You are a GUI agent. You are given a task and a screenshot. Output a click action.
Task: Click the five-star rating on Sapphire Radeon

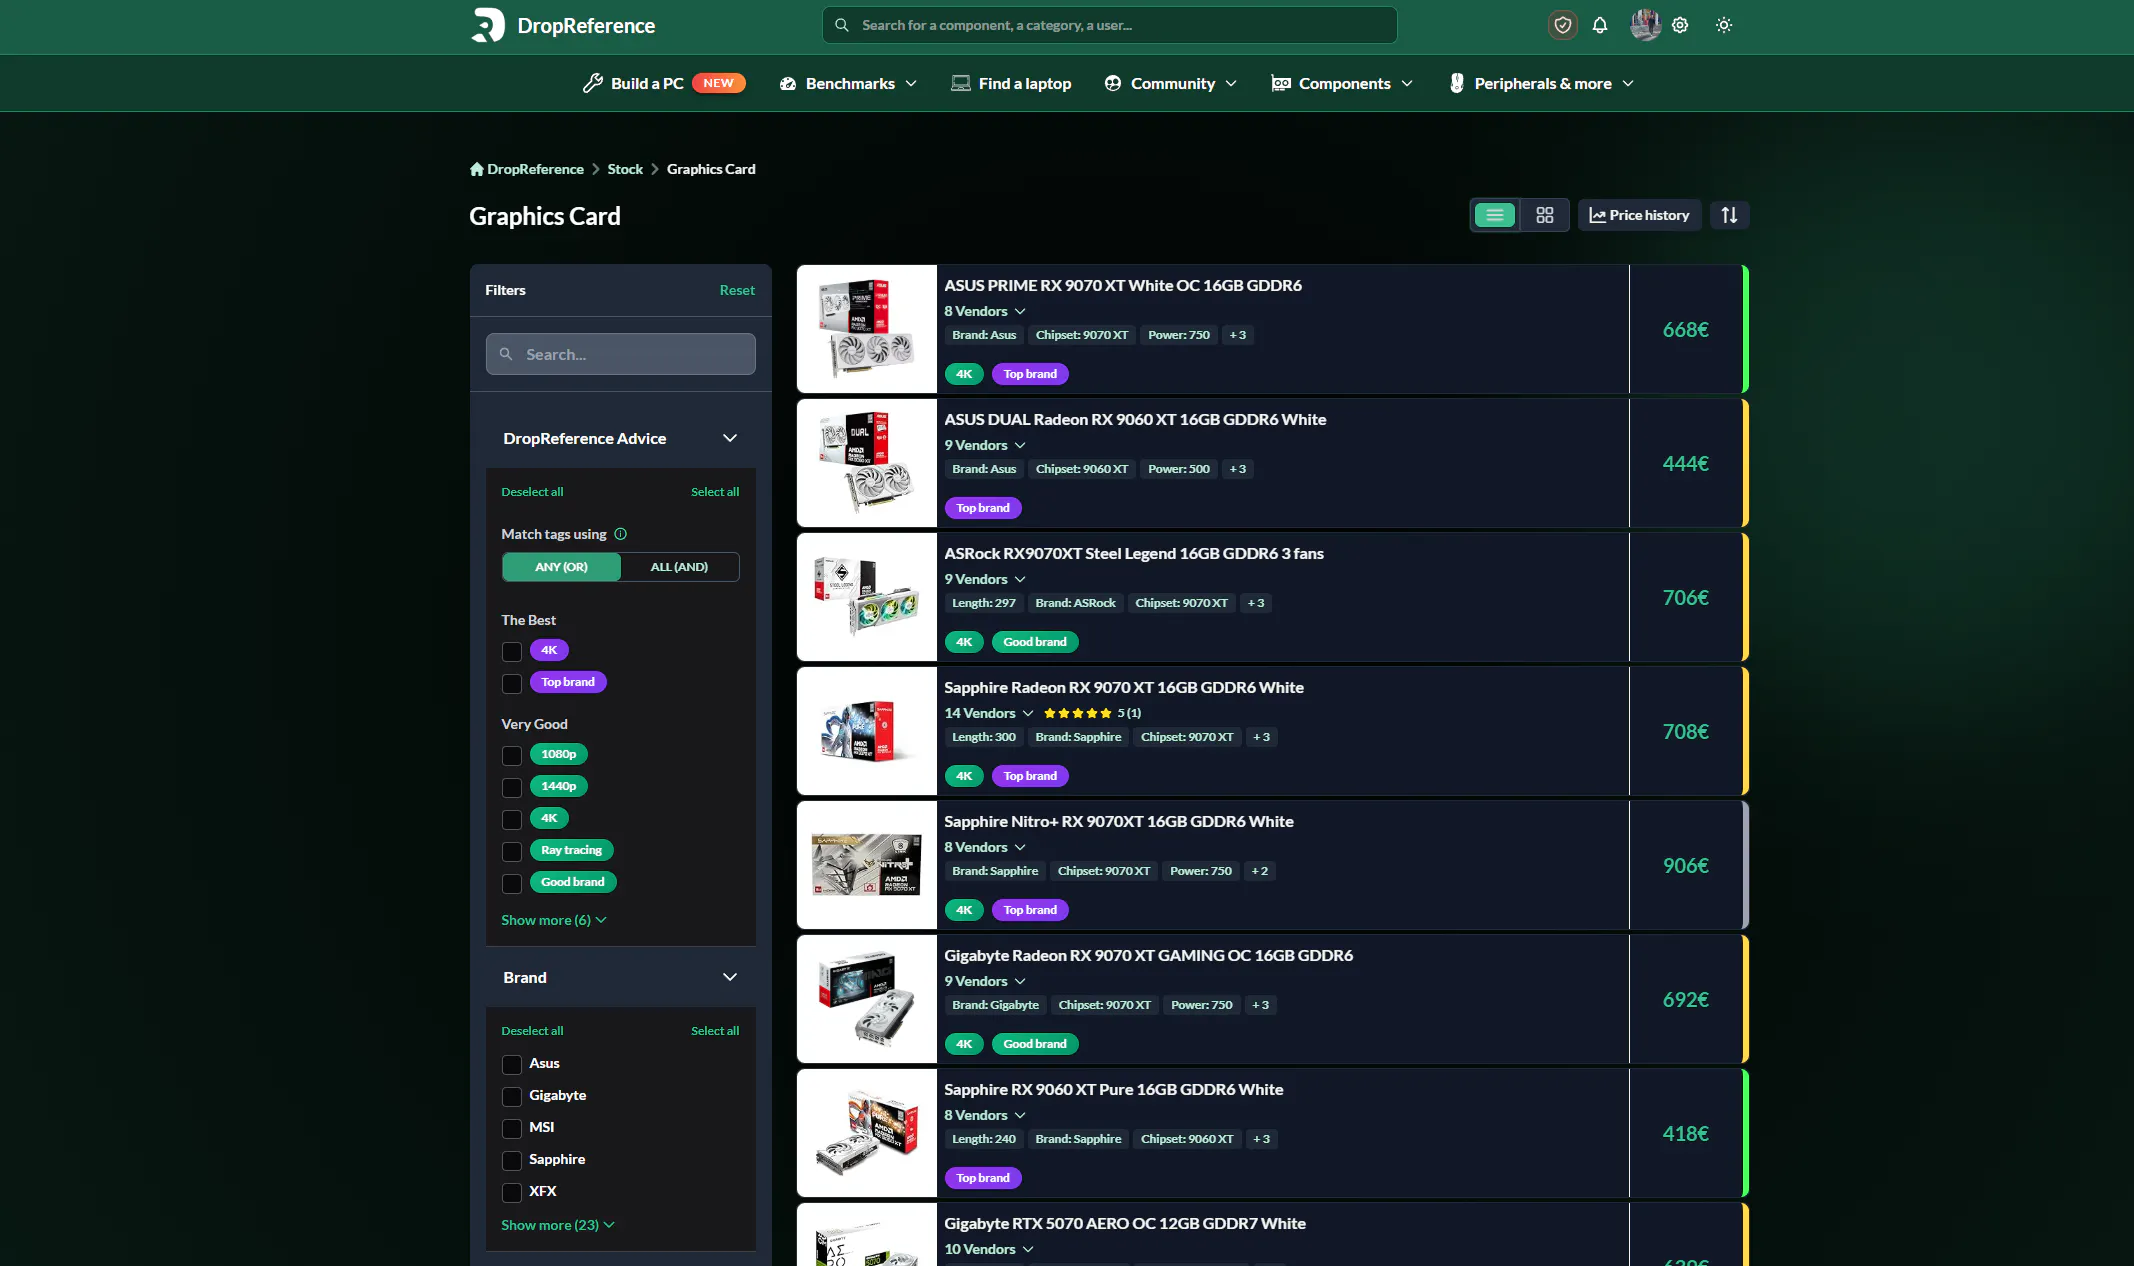tap(1077, 713)
